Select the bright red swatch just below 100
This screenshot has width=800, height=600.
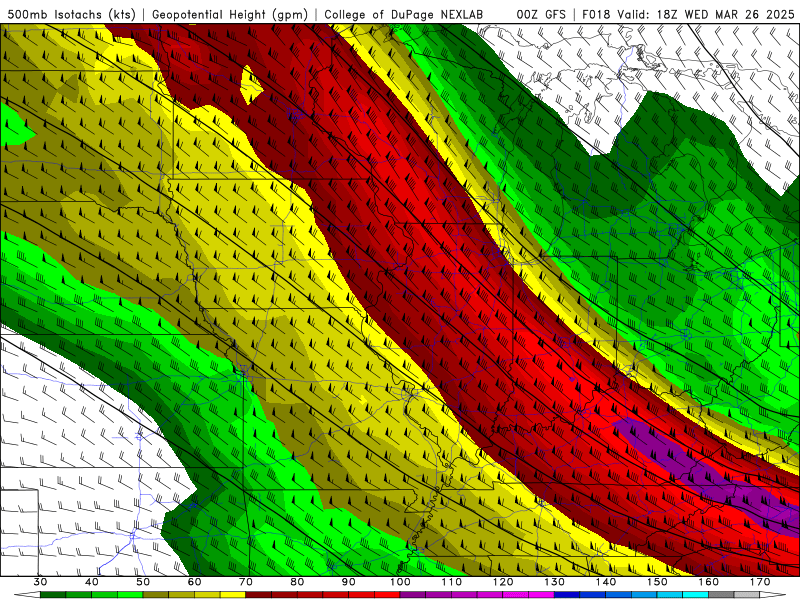pos(387,595)
